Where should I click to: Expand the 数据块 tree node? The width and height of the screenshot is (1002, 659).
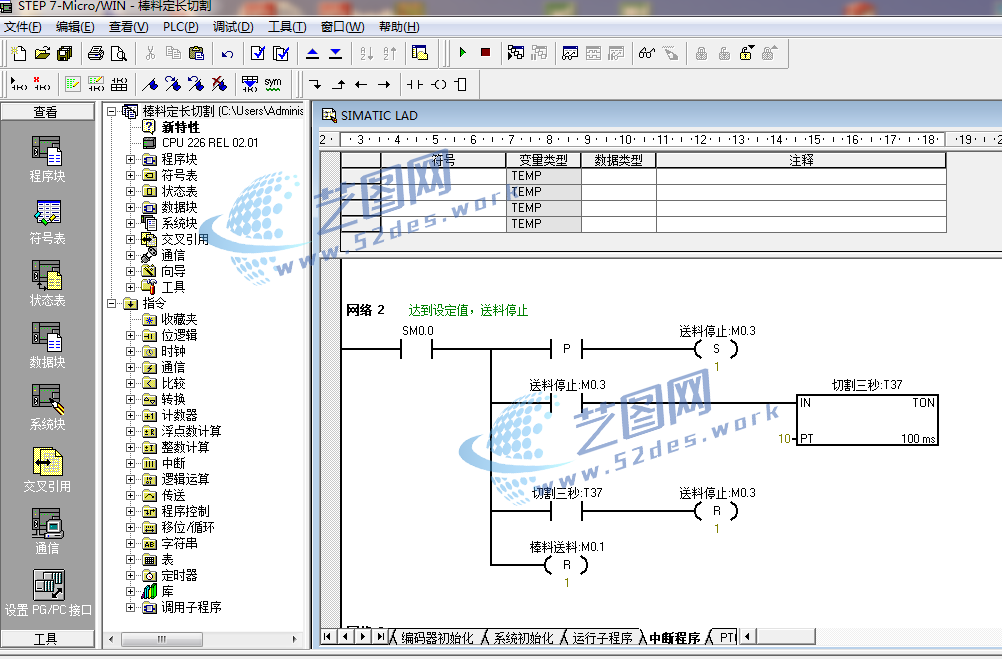pyautogui.click(x=130, y=207)
